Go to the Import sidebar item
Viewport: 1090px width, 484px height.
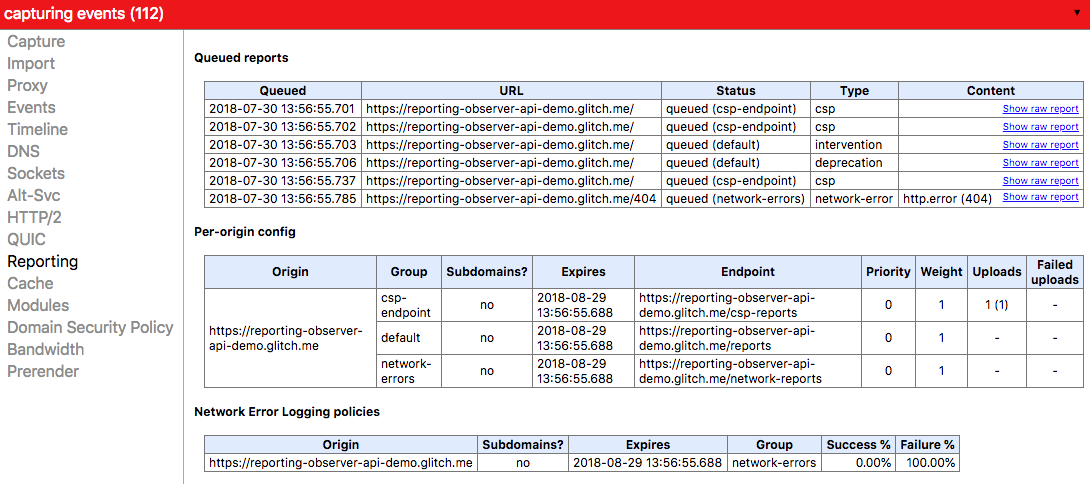pyautogui.click(x=31, y=64)
